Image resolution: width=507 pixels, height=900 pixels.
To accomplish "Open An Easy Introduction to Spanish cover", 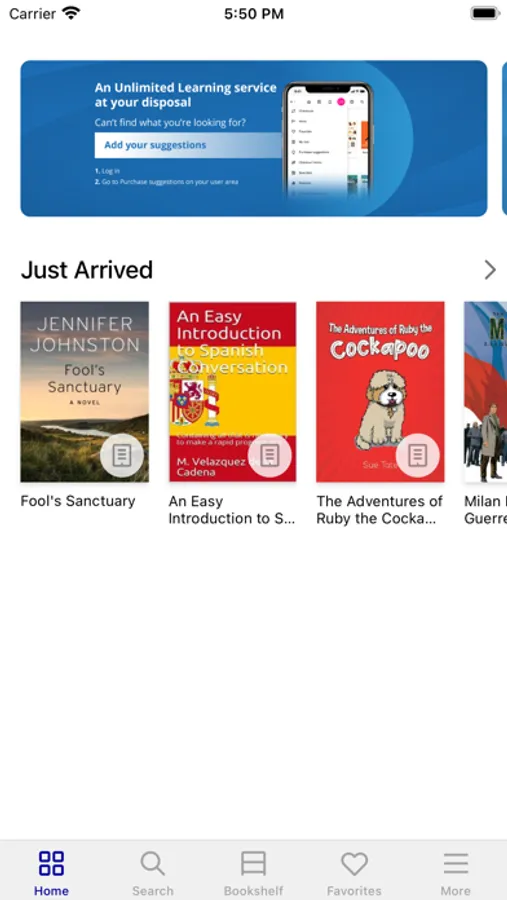I will (233, 391).
